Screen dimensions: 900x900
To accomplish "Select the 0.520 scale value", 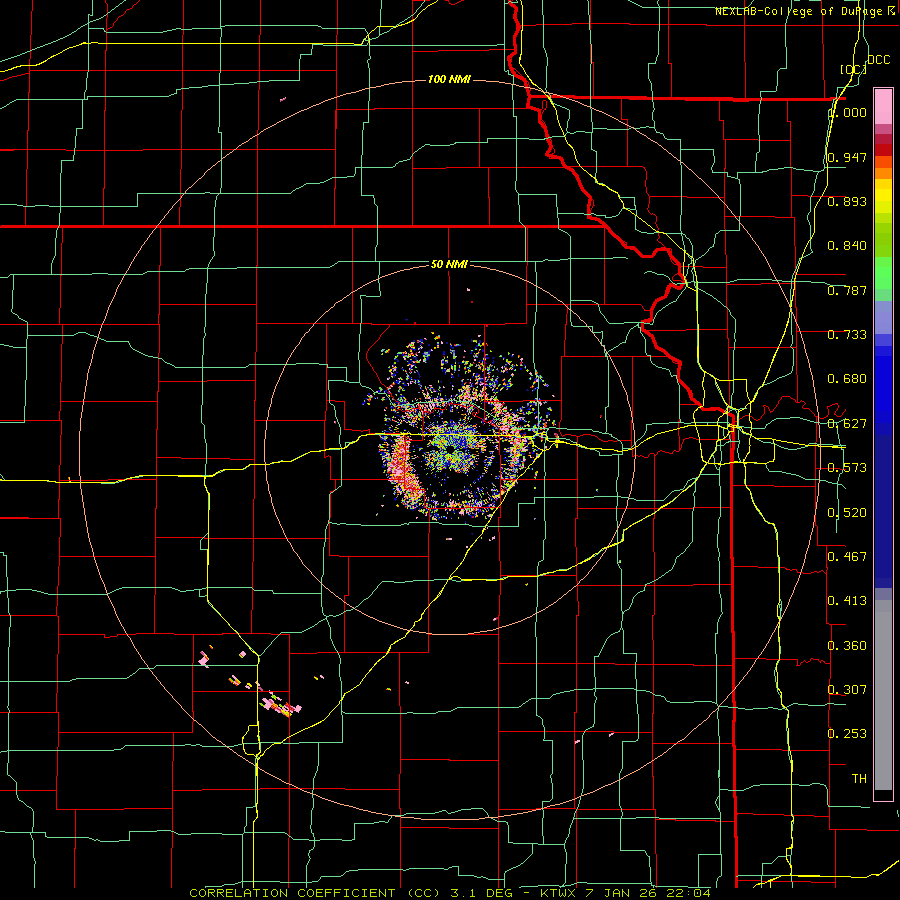I will (847, 512).
